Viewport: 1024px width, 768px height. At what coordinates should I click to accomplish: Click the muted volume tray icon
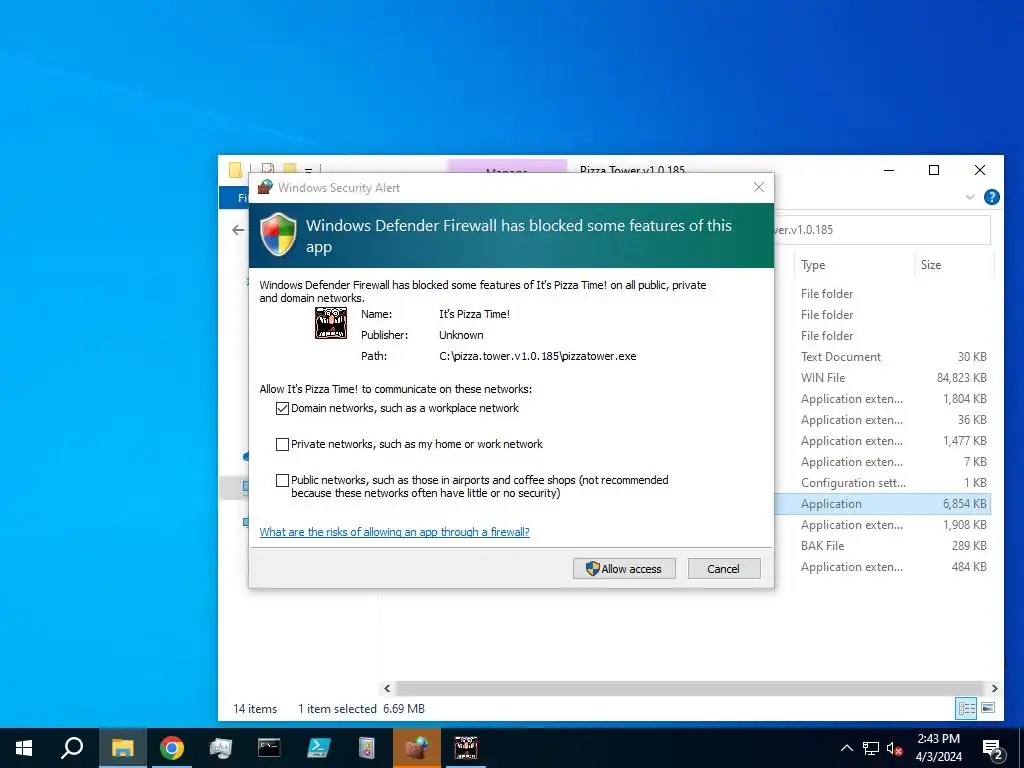click(895, 748)
